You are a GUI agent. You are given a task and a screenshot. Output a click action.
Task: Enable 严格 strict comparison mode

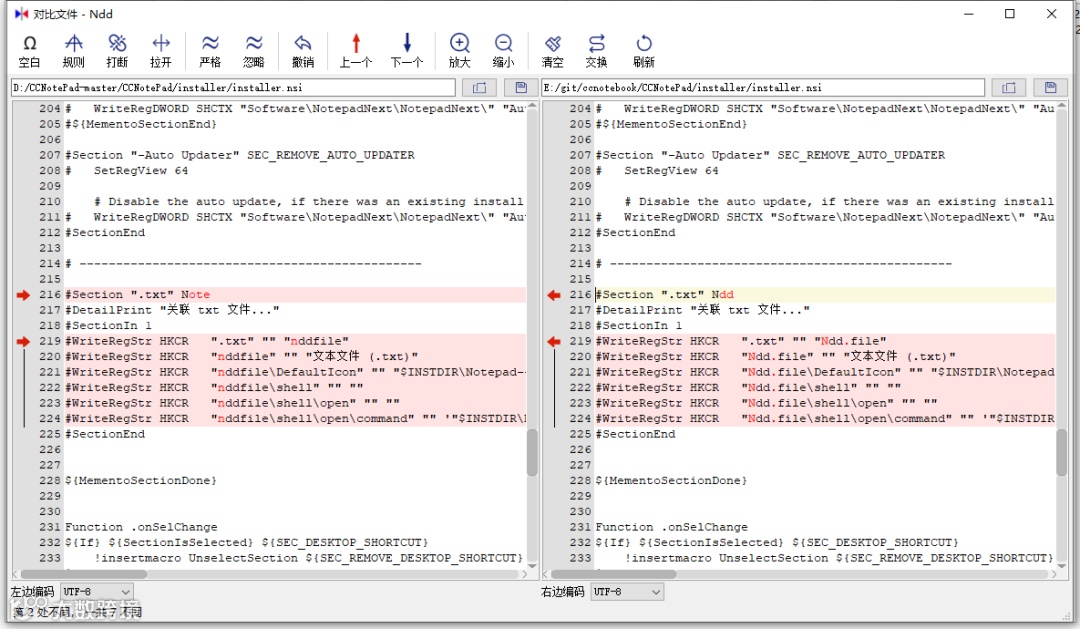click(210, 51)
